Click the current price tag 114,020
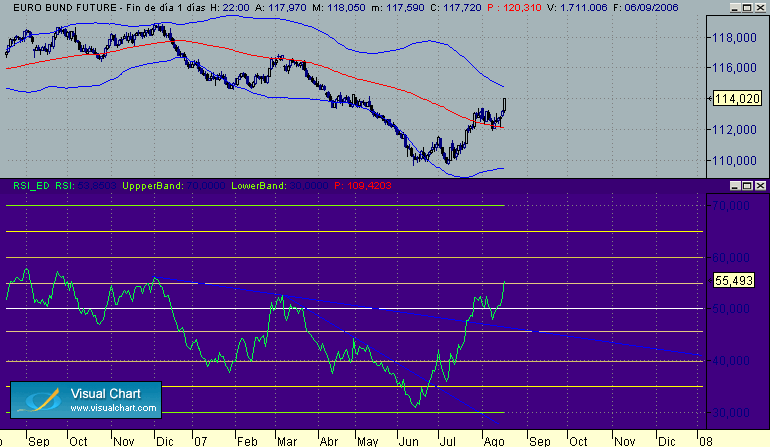Image resolution: width=770 pixels, height=447 pixels. click(x=737, y=99)
